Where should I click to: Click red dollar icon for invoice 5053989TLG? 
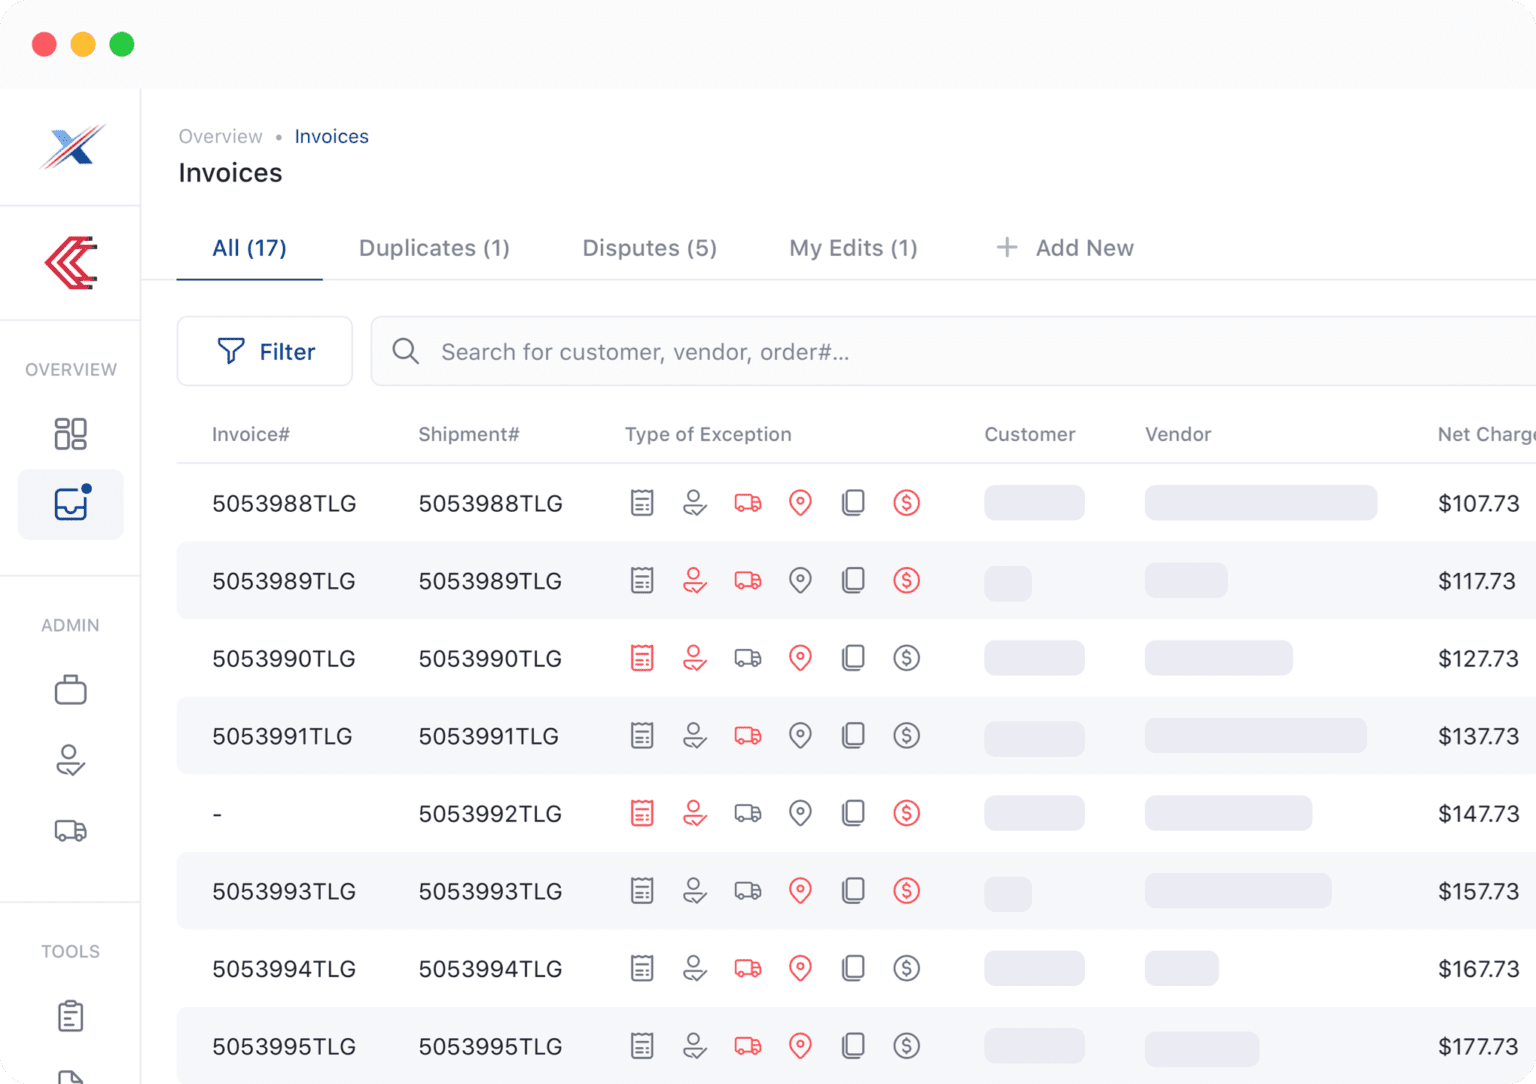[906, 581]
